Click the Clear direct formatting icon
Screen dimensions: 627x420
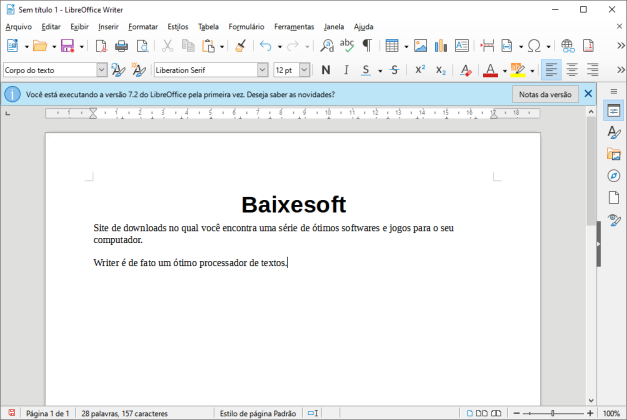coord(465,70)
